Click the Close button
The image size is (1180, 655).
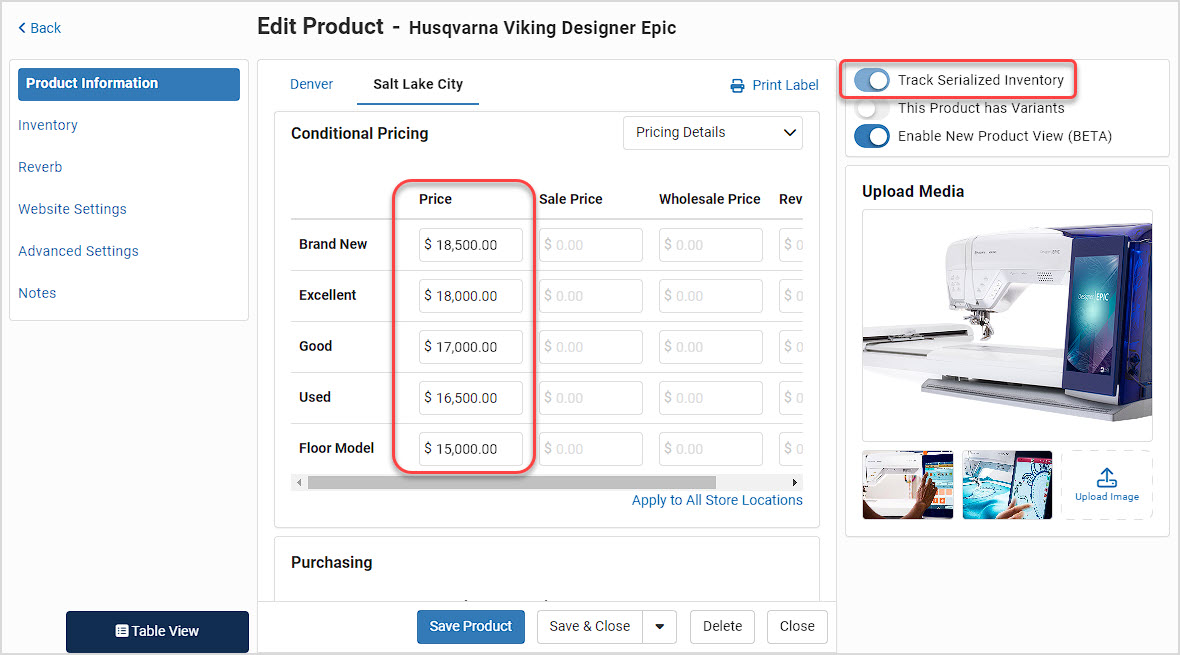(797, 626)
